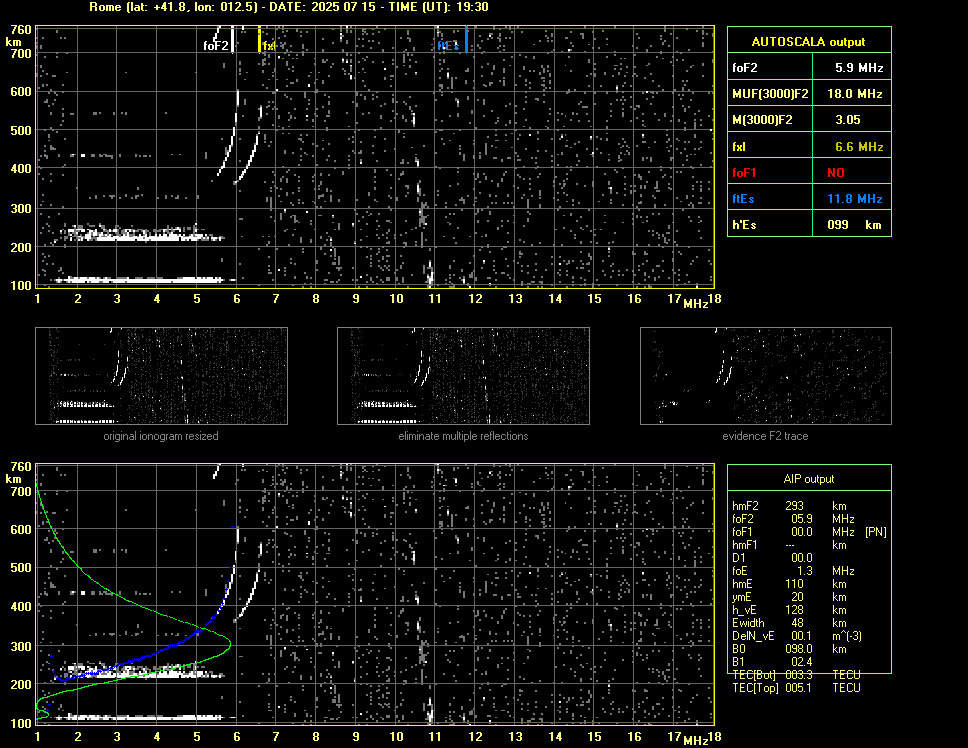This screenshot has width=968, height=748.
Task: Click the white foF2 marker label on upper ionogram
Action: [216, 46]
